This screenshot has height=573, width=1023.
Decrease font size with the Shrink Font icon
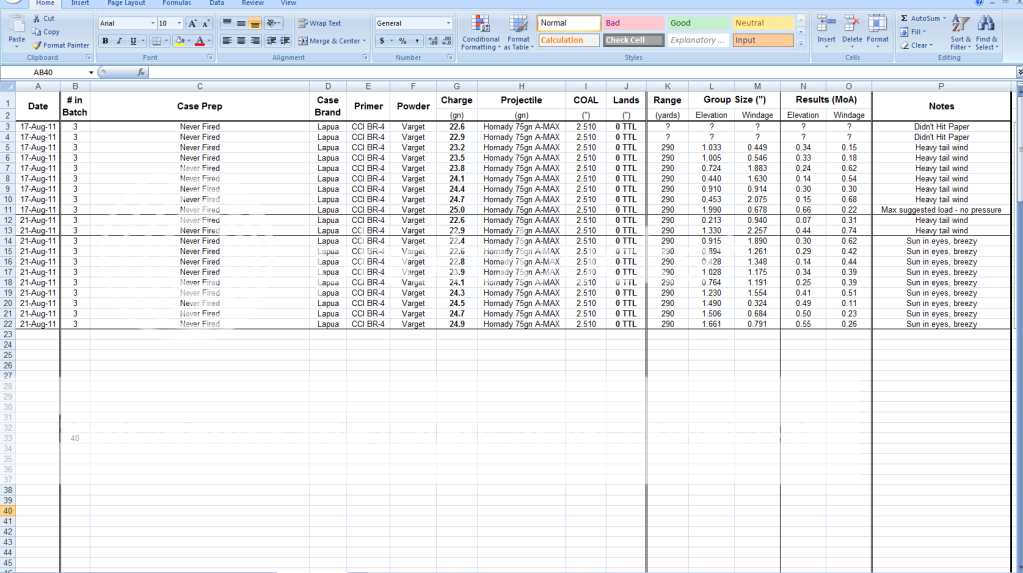coord(206,23)
